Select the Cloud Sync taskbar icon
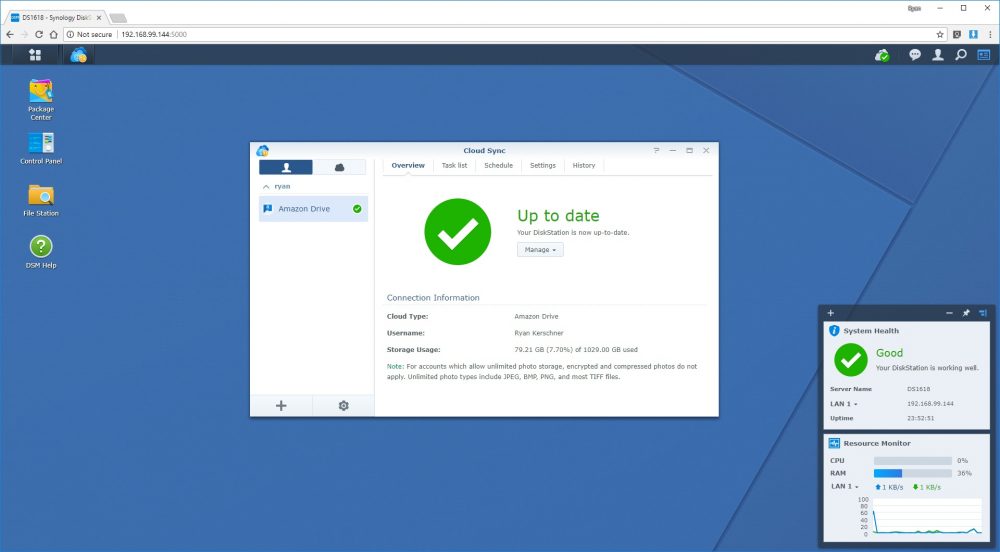Image resolution: width=1000 pixels, height=552 pixels. point(78,55)
